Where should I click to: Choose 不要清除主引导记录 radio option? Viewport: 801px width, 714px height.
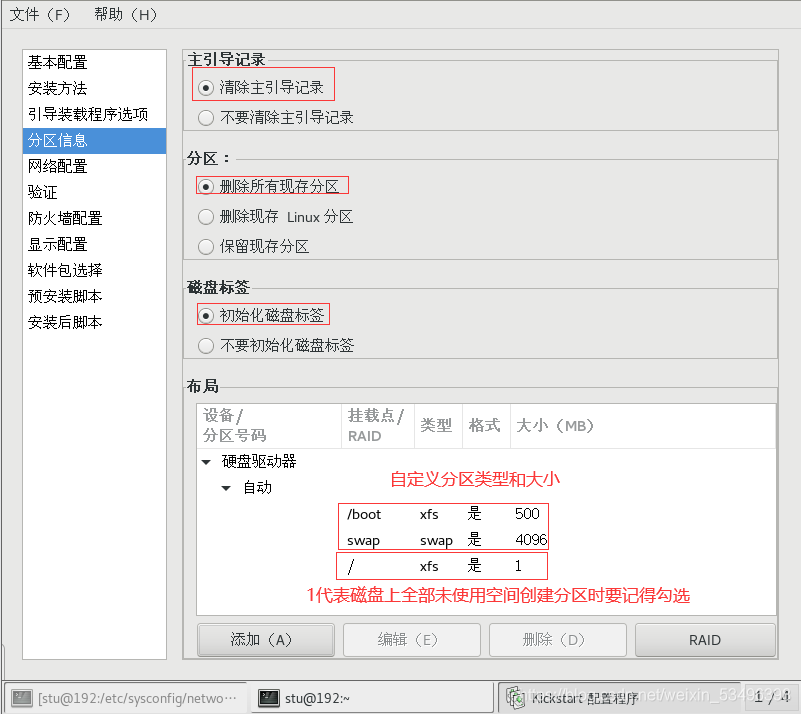(x=206, y=118)
